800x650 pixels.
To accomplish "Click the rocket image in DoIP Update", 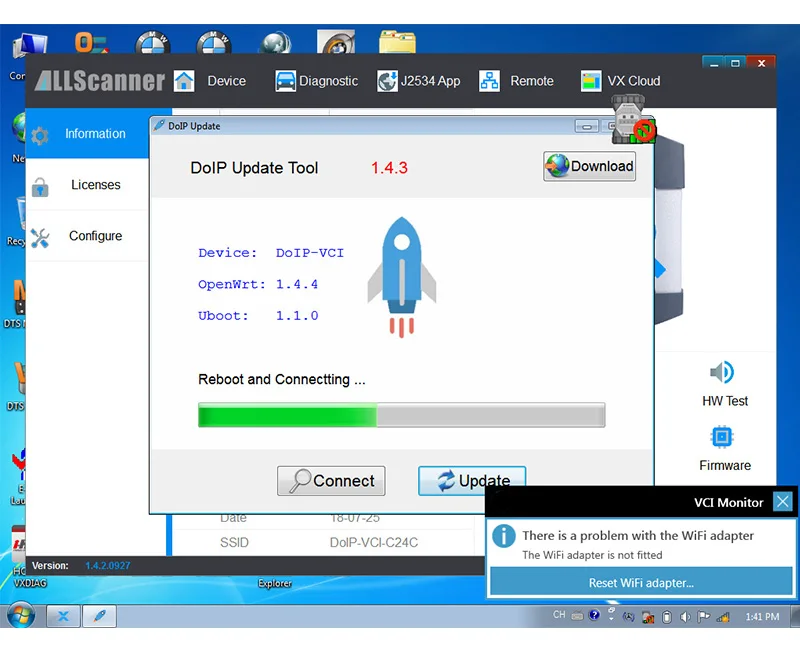I will point(402,277).
